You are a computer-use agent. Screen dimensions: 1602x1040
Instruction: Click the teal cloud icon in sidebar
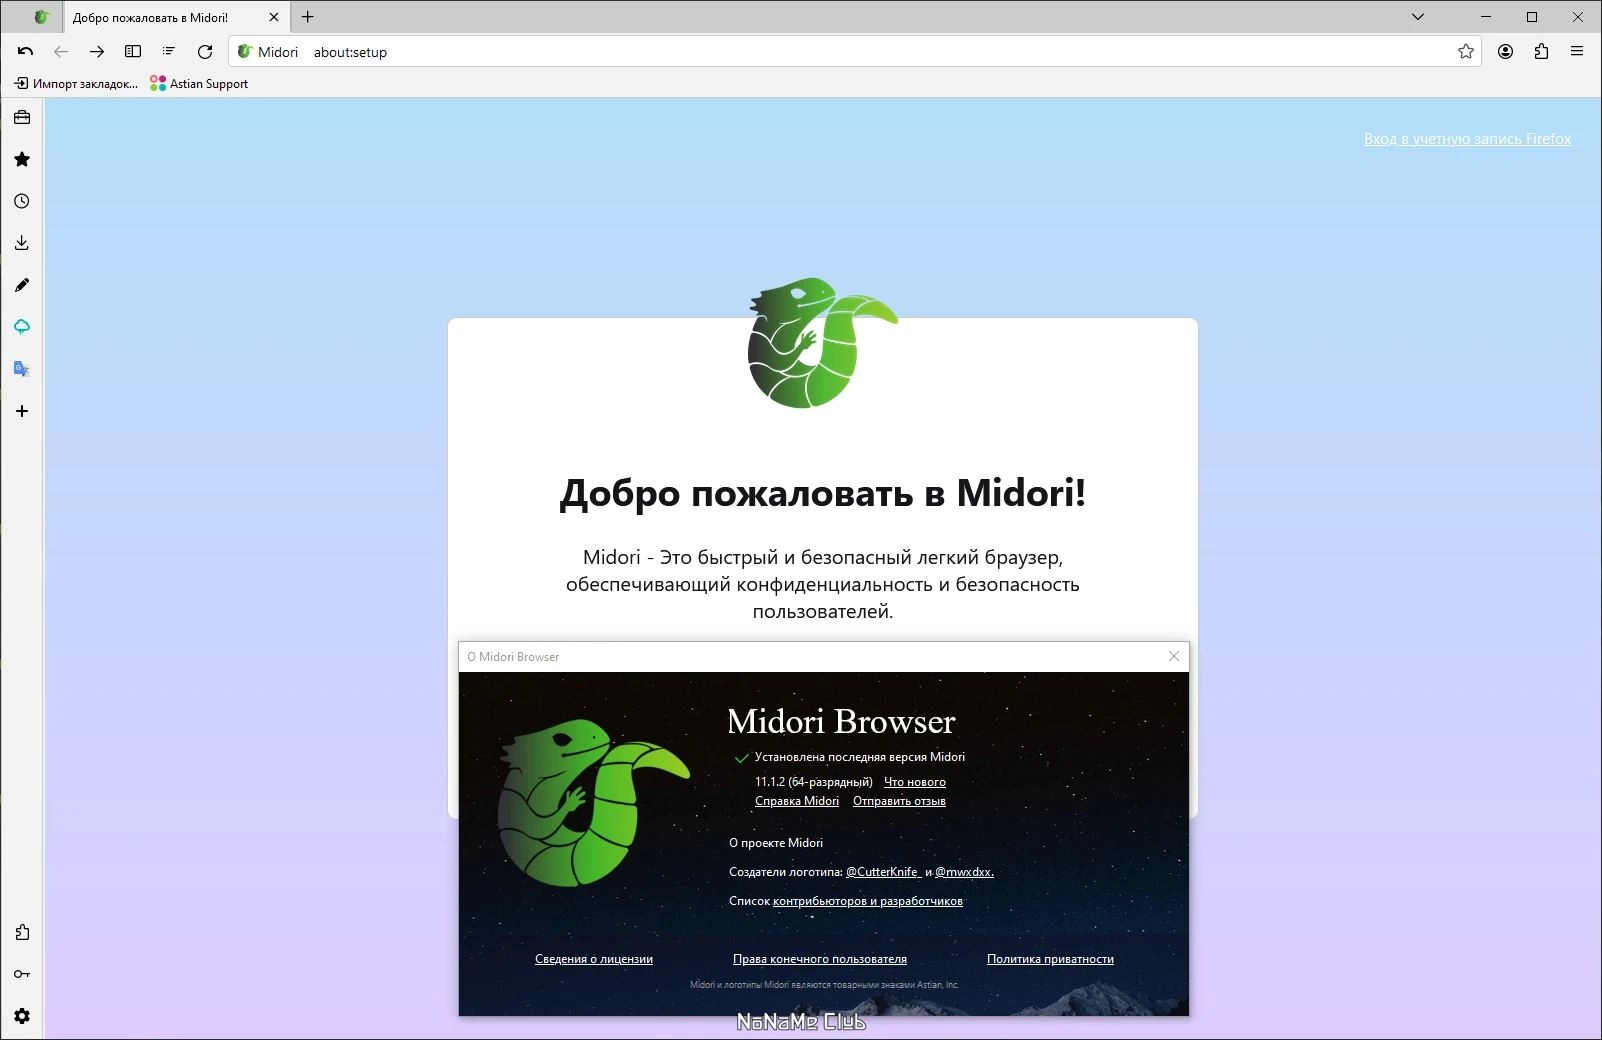pyautogui.click(x=22, y=327)
